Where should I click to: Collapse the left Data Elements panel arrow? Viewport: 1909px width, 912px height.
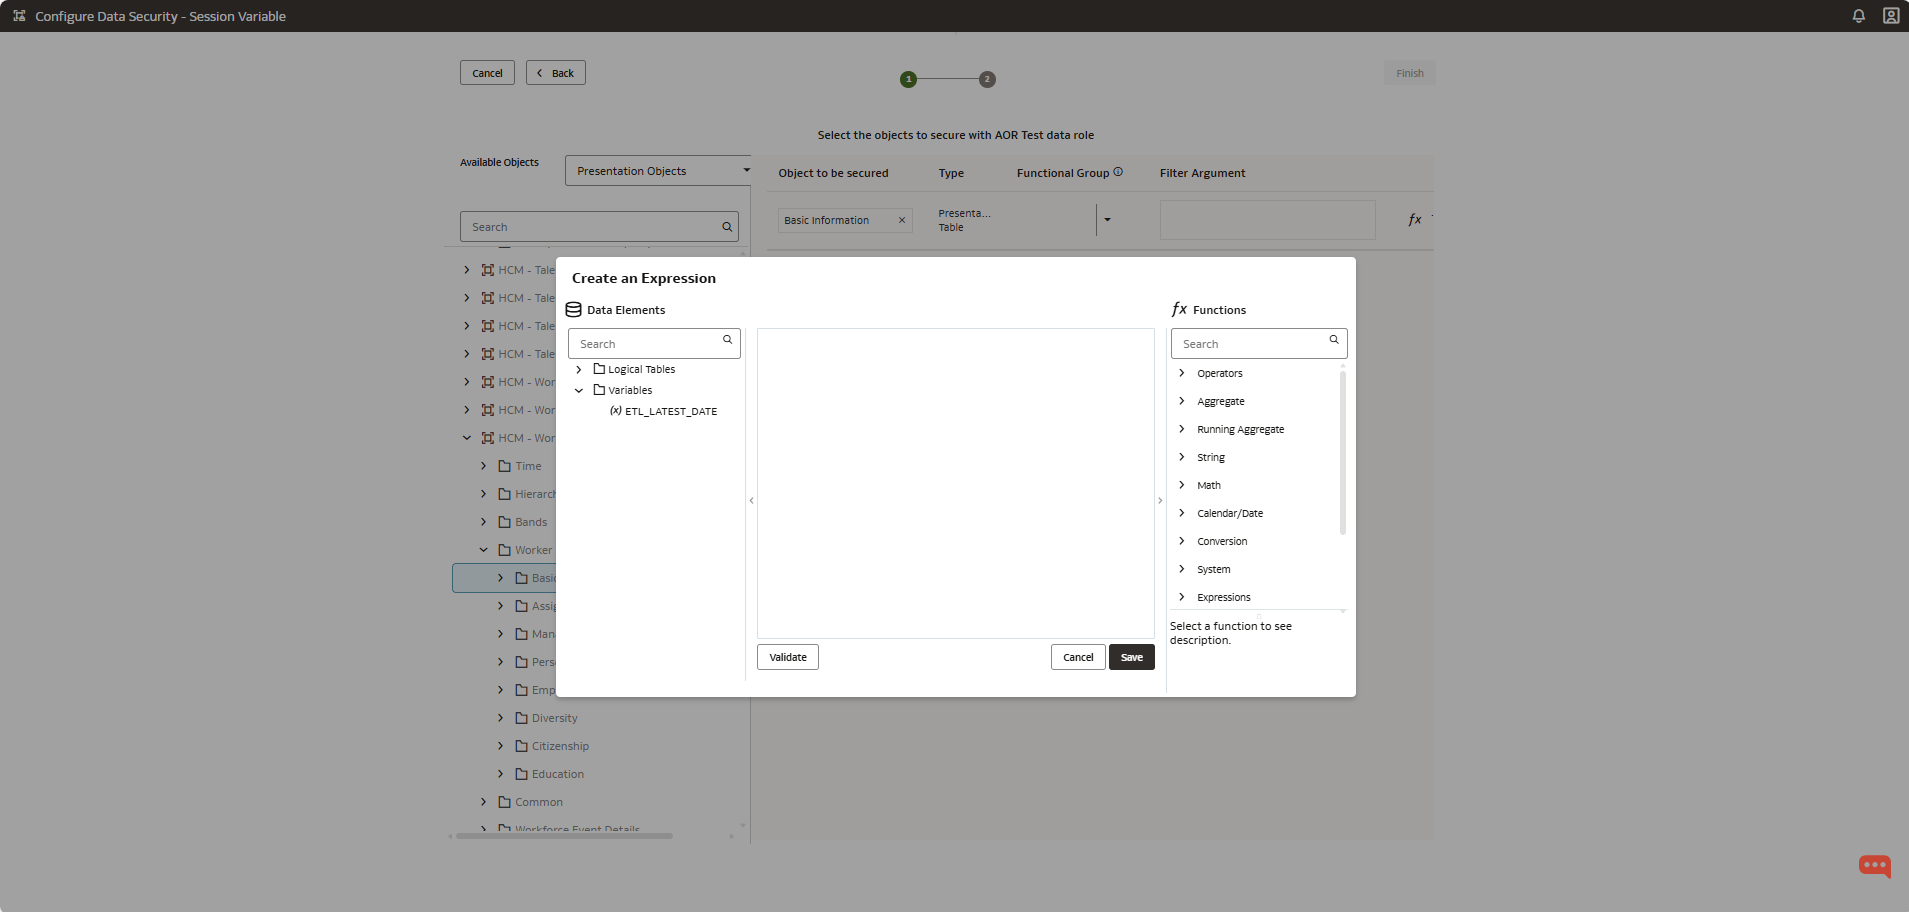click(751, 500)
